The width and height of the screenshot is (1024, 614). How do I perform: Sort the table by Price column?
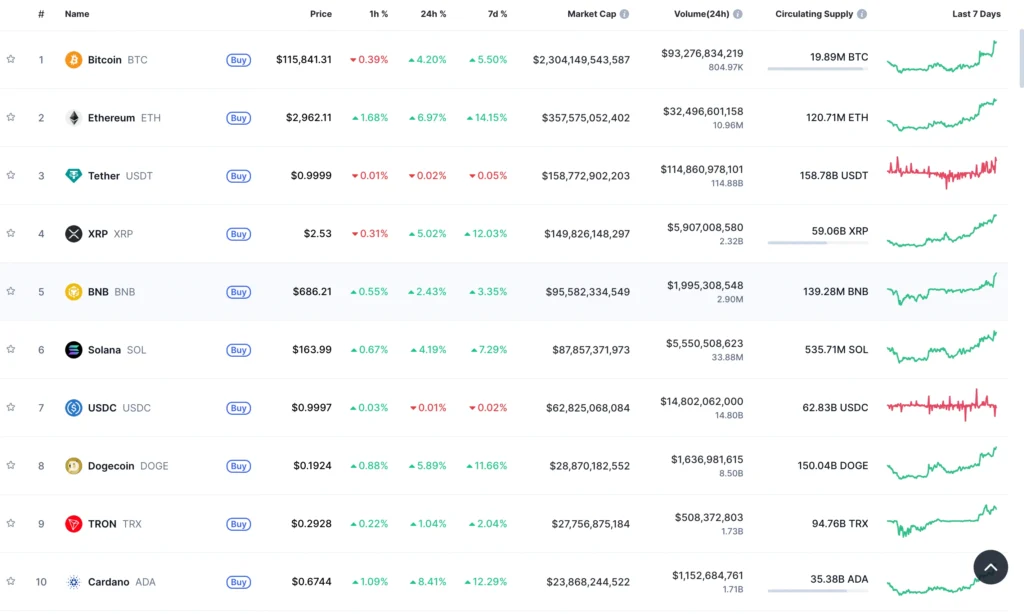[x=321, y=14]
